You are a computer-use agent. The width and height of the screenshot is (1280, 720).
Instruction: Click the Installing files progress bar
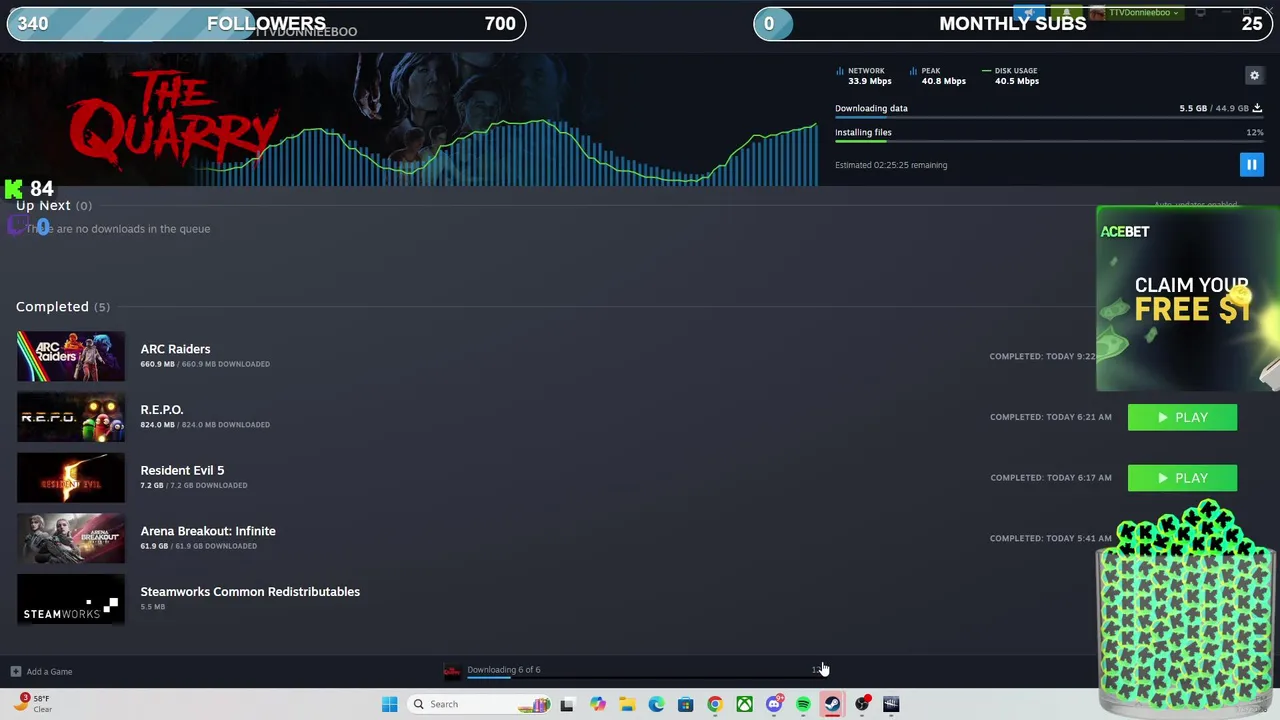(x=1049, y=141)
